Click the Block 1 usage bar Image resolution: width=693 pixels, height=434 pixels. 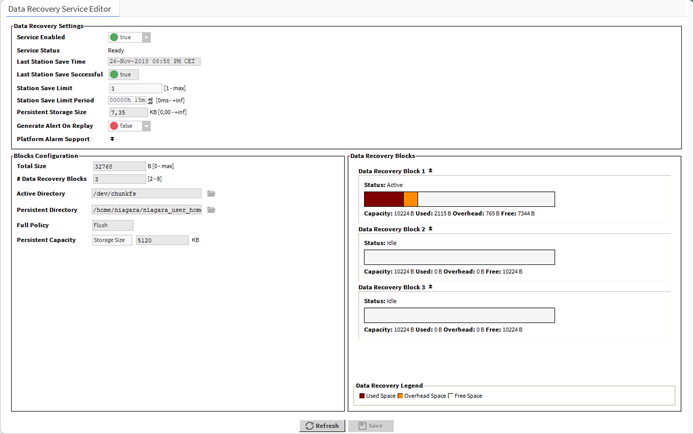coord(459,200)
